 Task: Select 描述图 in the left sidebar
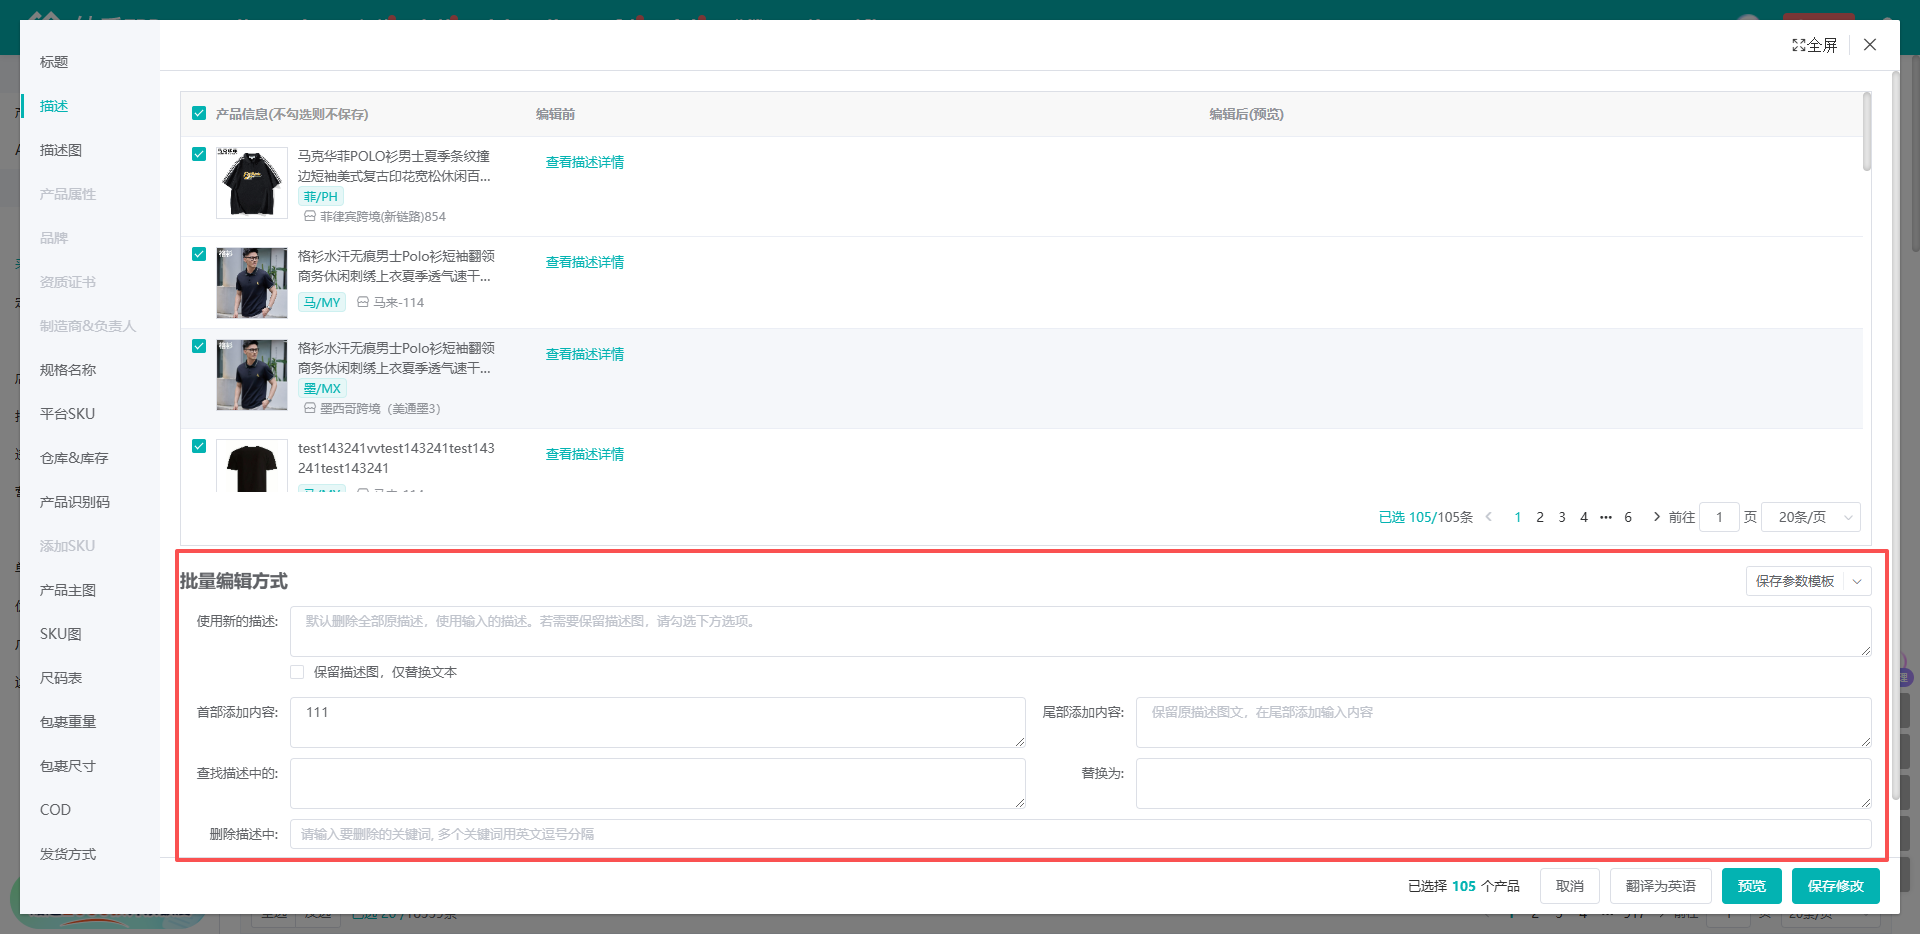pyautogui.click(x=61, y=150)
